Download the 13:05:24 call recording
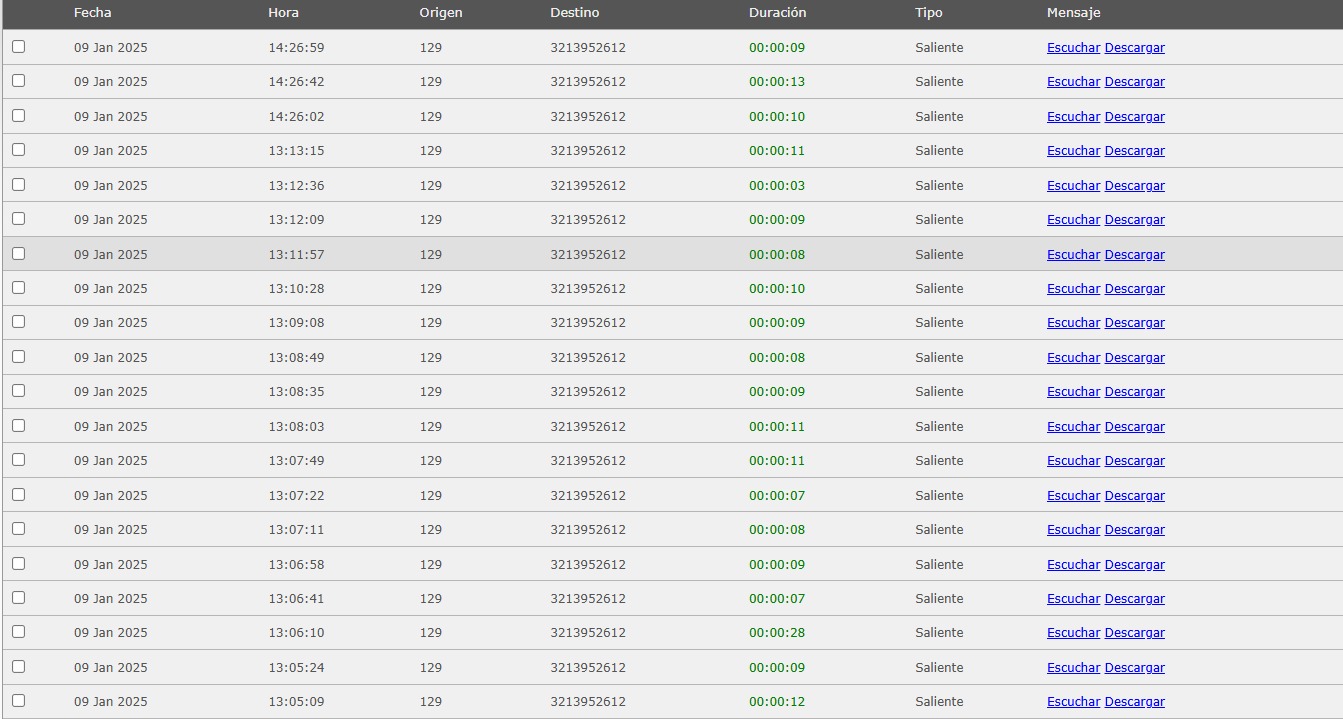Image resolution: width=1343 pixels, height=719 pixels. tap(1134, 668)
